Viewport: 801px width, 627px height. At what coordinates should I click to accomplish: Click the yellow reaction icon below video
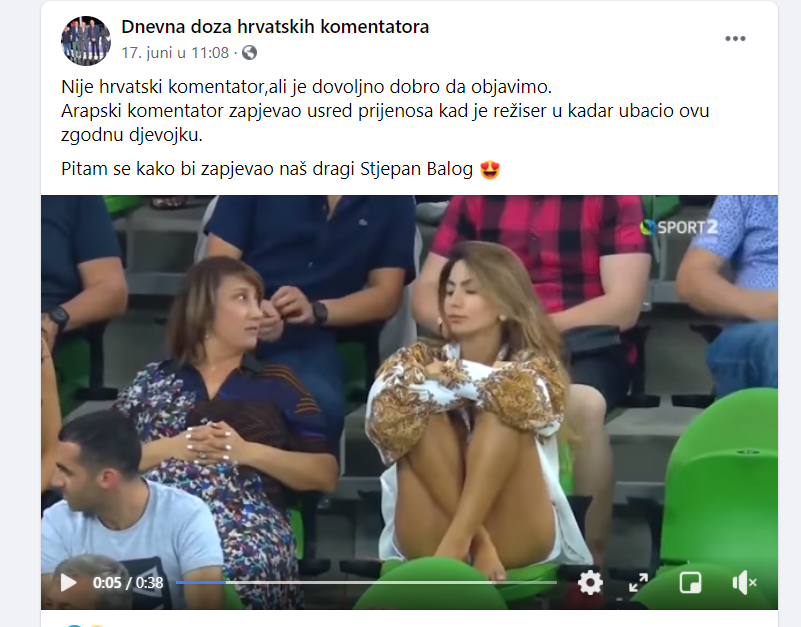[97, 625]
